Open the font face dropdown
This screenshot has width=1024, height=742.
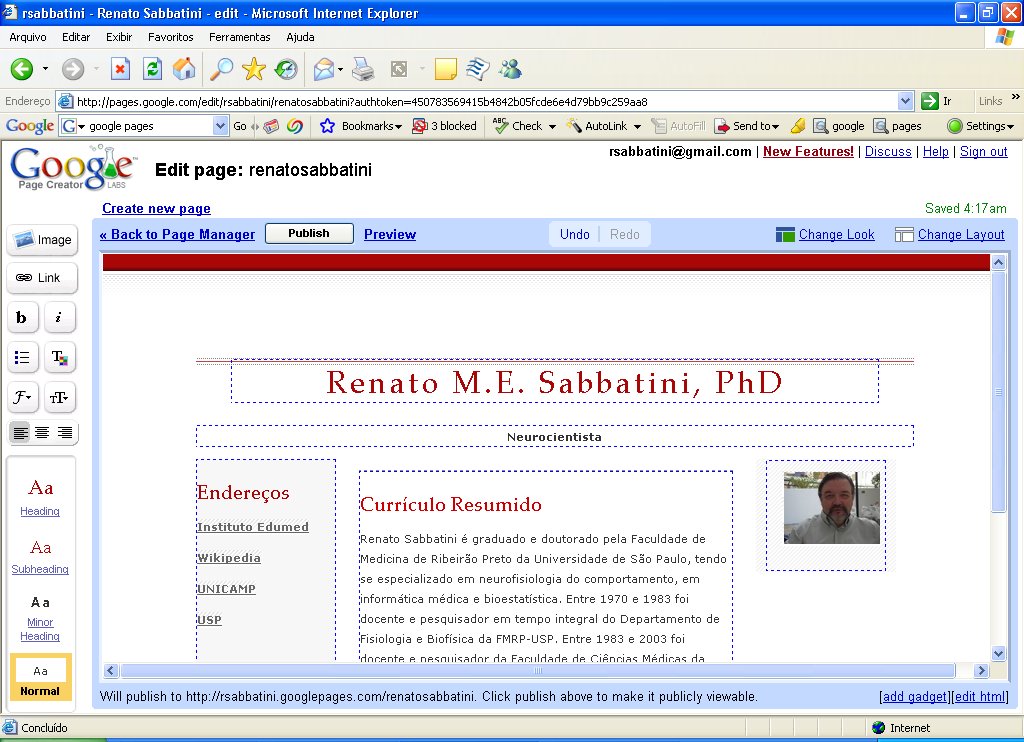coord(22,397)
